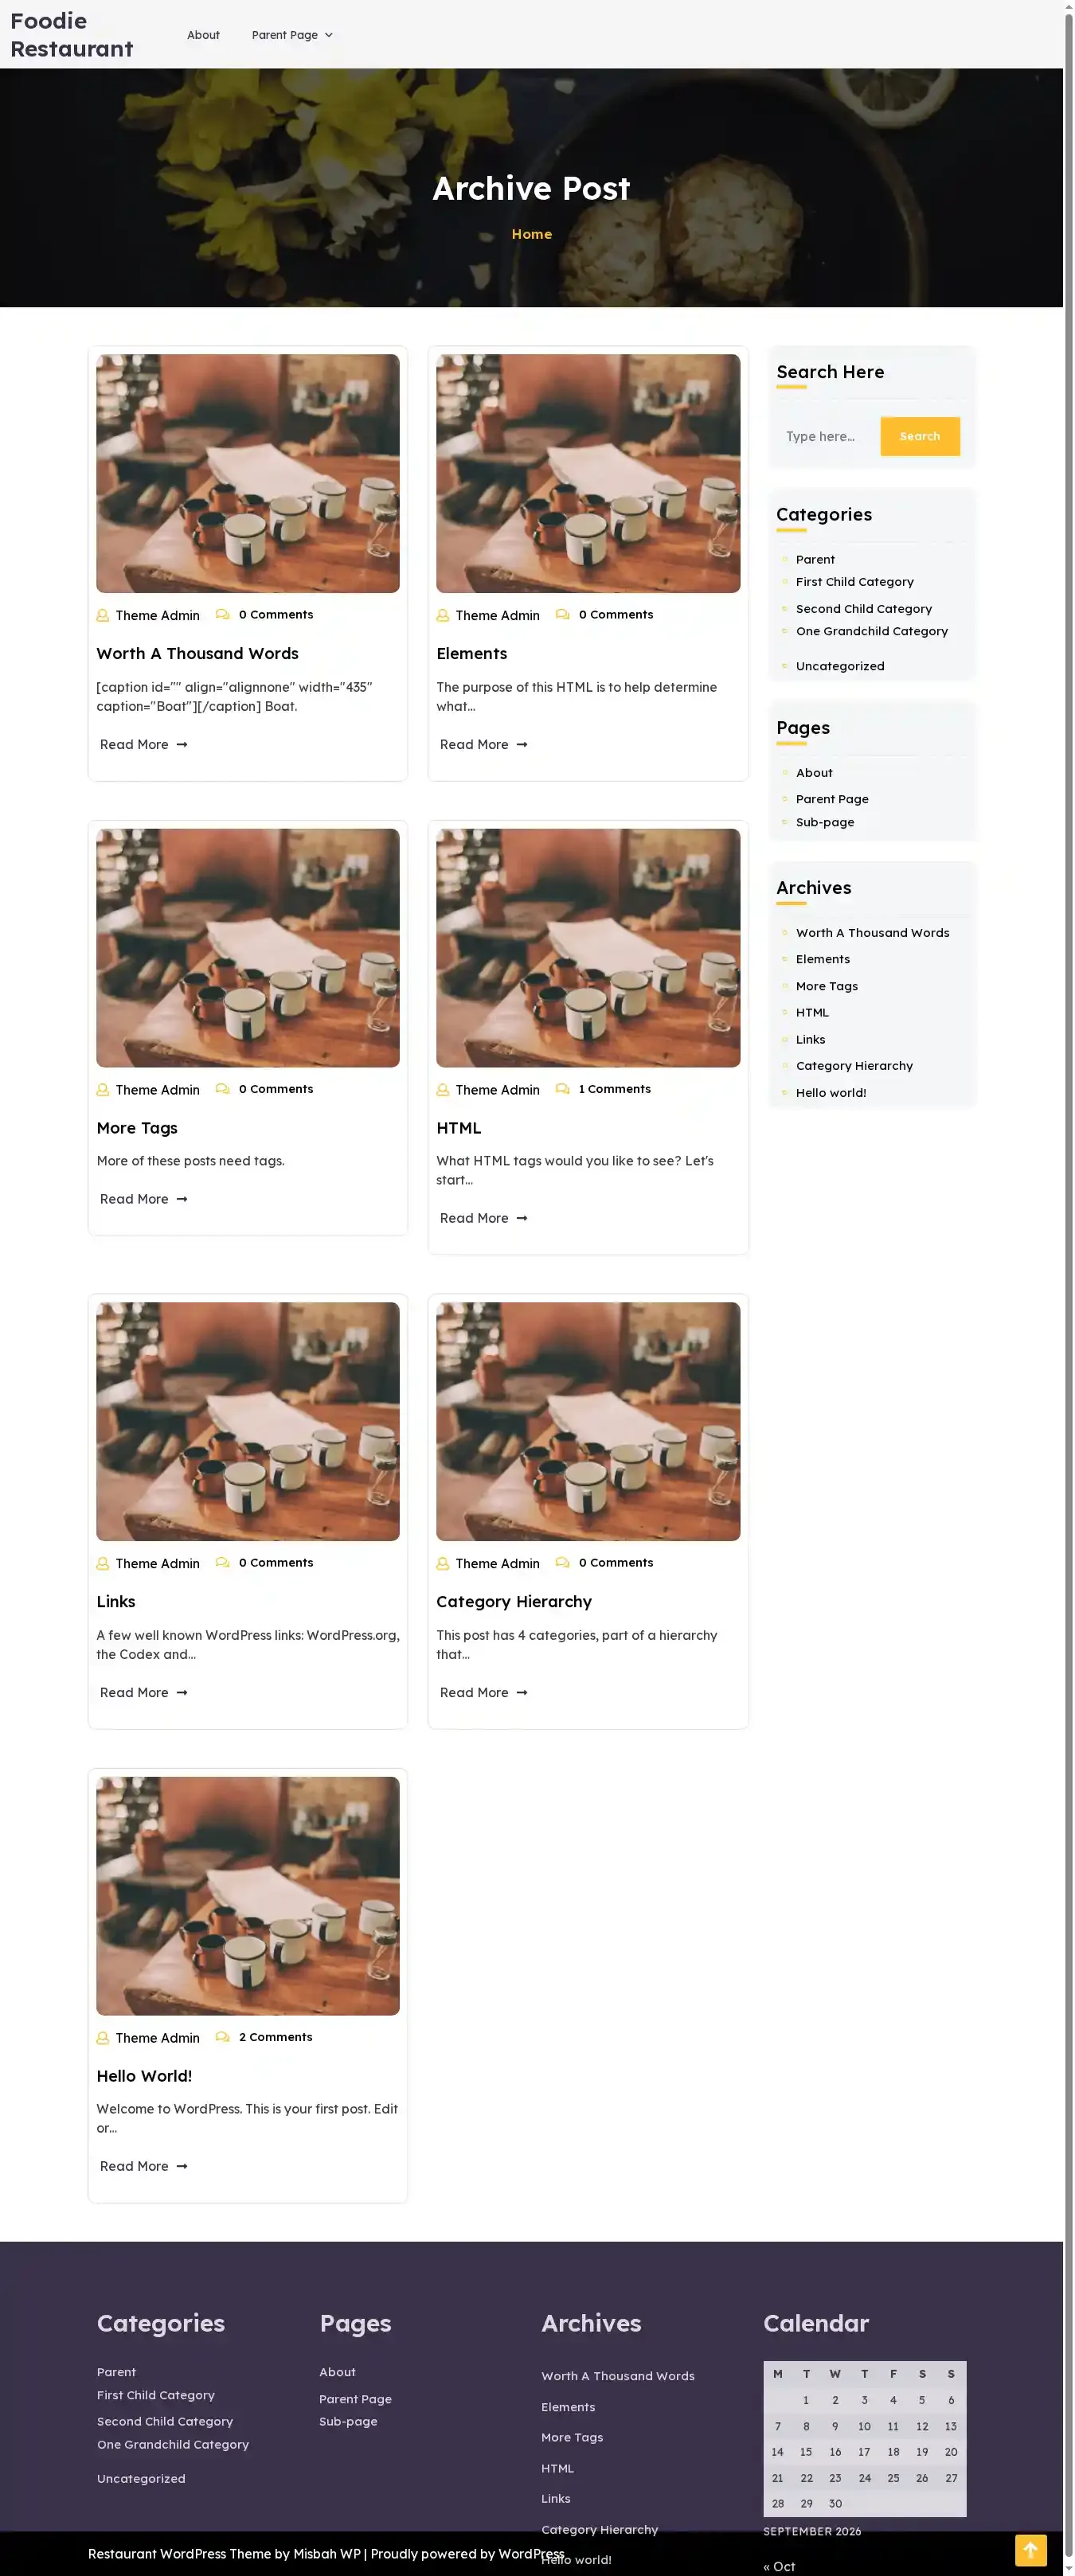Click comments icon on Elements post card
The image size is (1075, 2576).
pyautogui.click(x=562, y=614)
